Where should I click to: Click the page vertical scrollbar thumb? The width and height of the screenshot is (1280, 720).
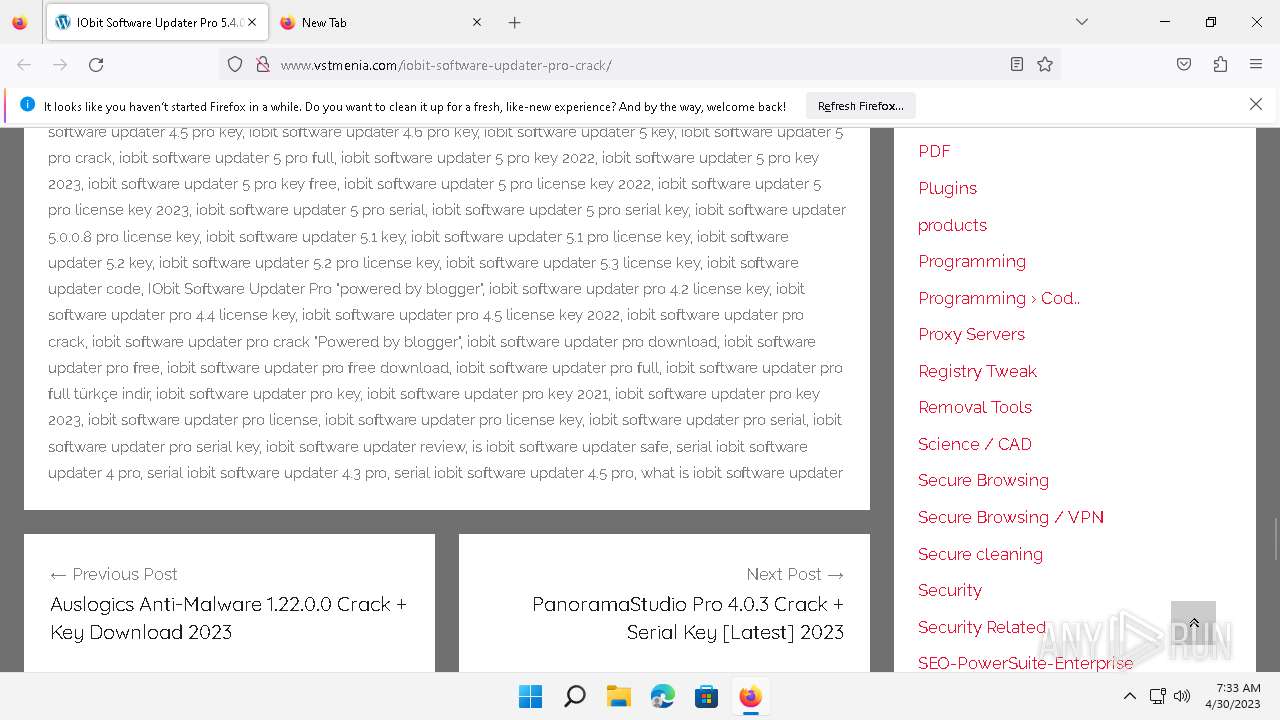[1275, 540]
